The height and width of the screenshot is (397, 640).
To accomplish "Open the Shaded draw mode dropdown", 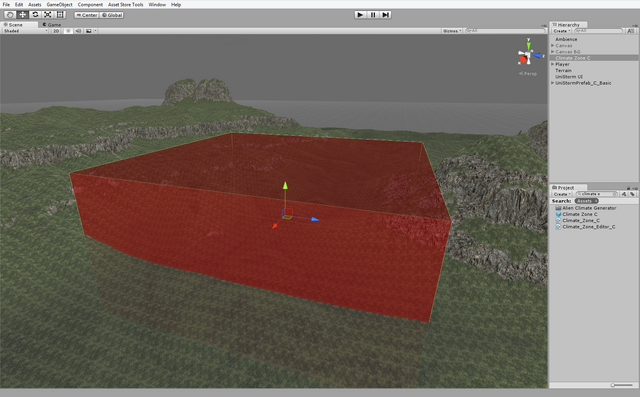I will point(25,31).
